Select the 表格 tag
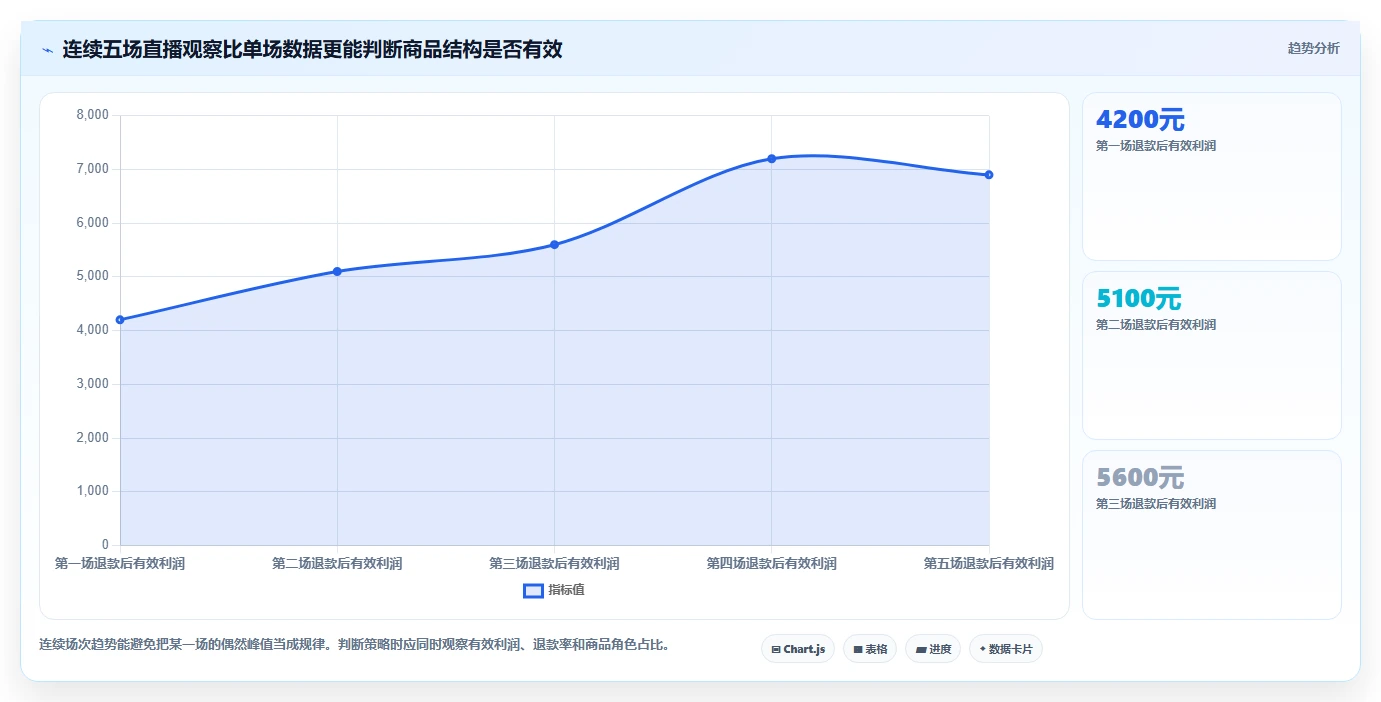Screen dimensions: 1381x702 pyautogui.click(x=870, y=649)
